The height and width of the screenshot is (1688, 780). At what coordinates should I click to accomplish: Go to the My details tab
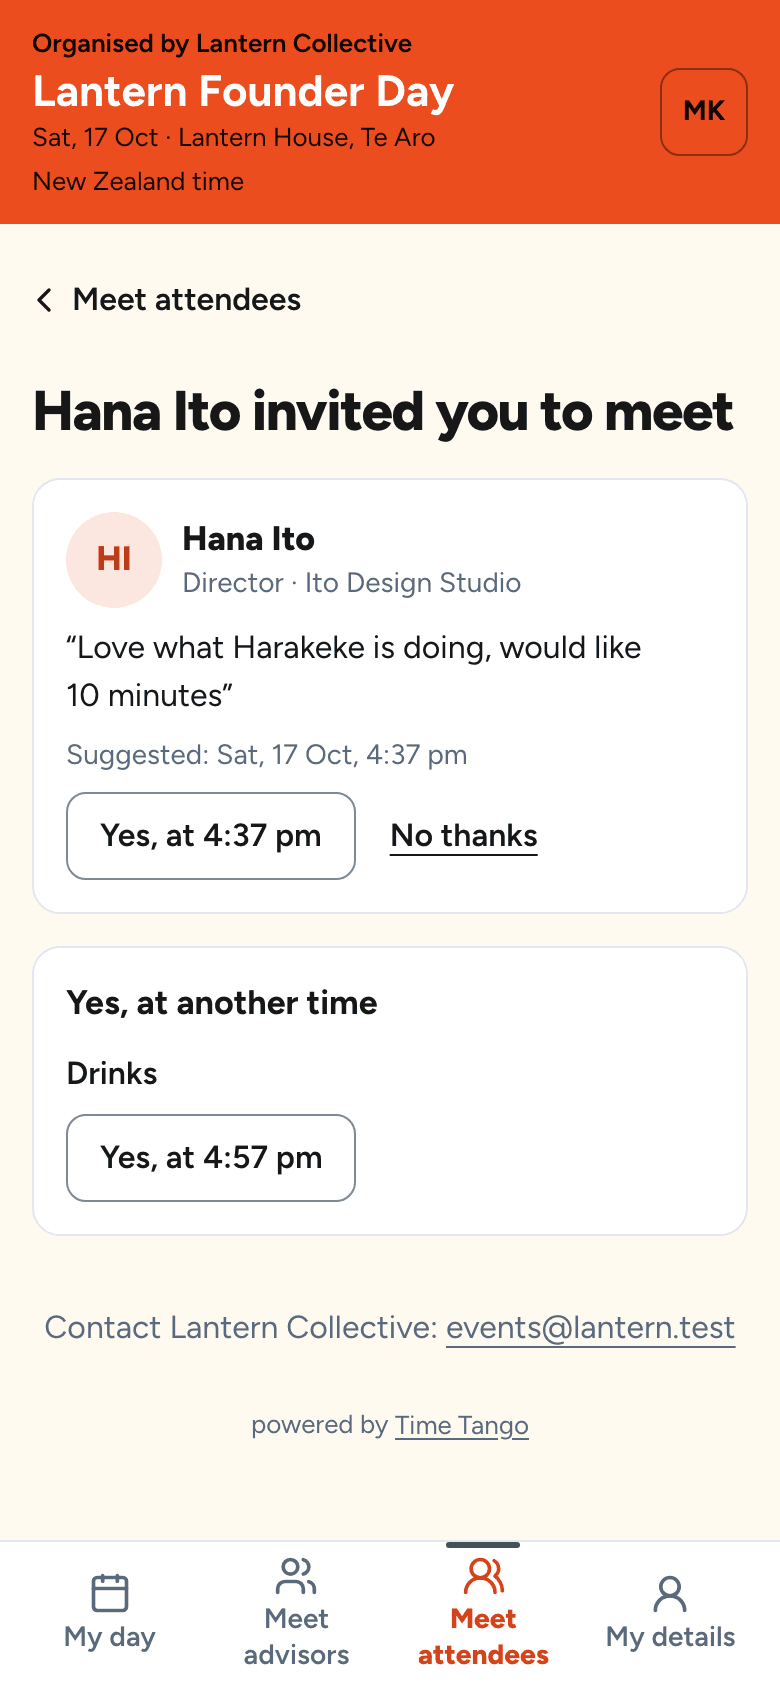[x=670, y=1614]
